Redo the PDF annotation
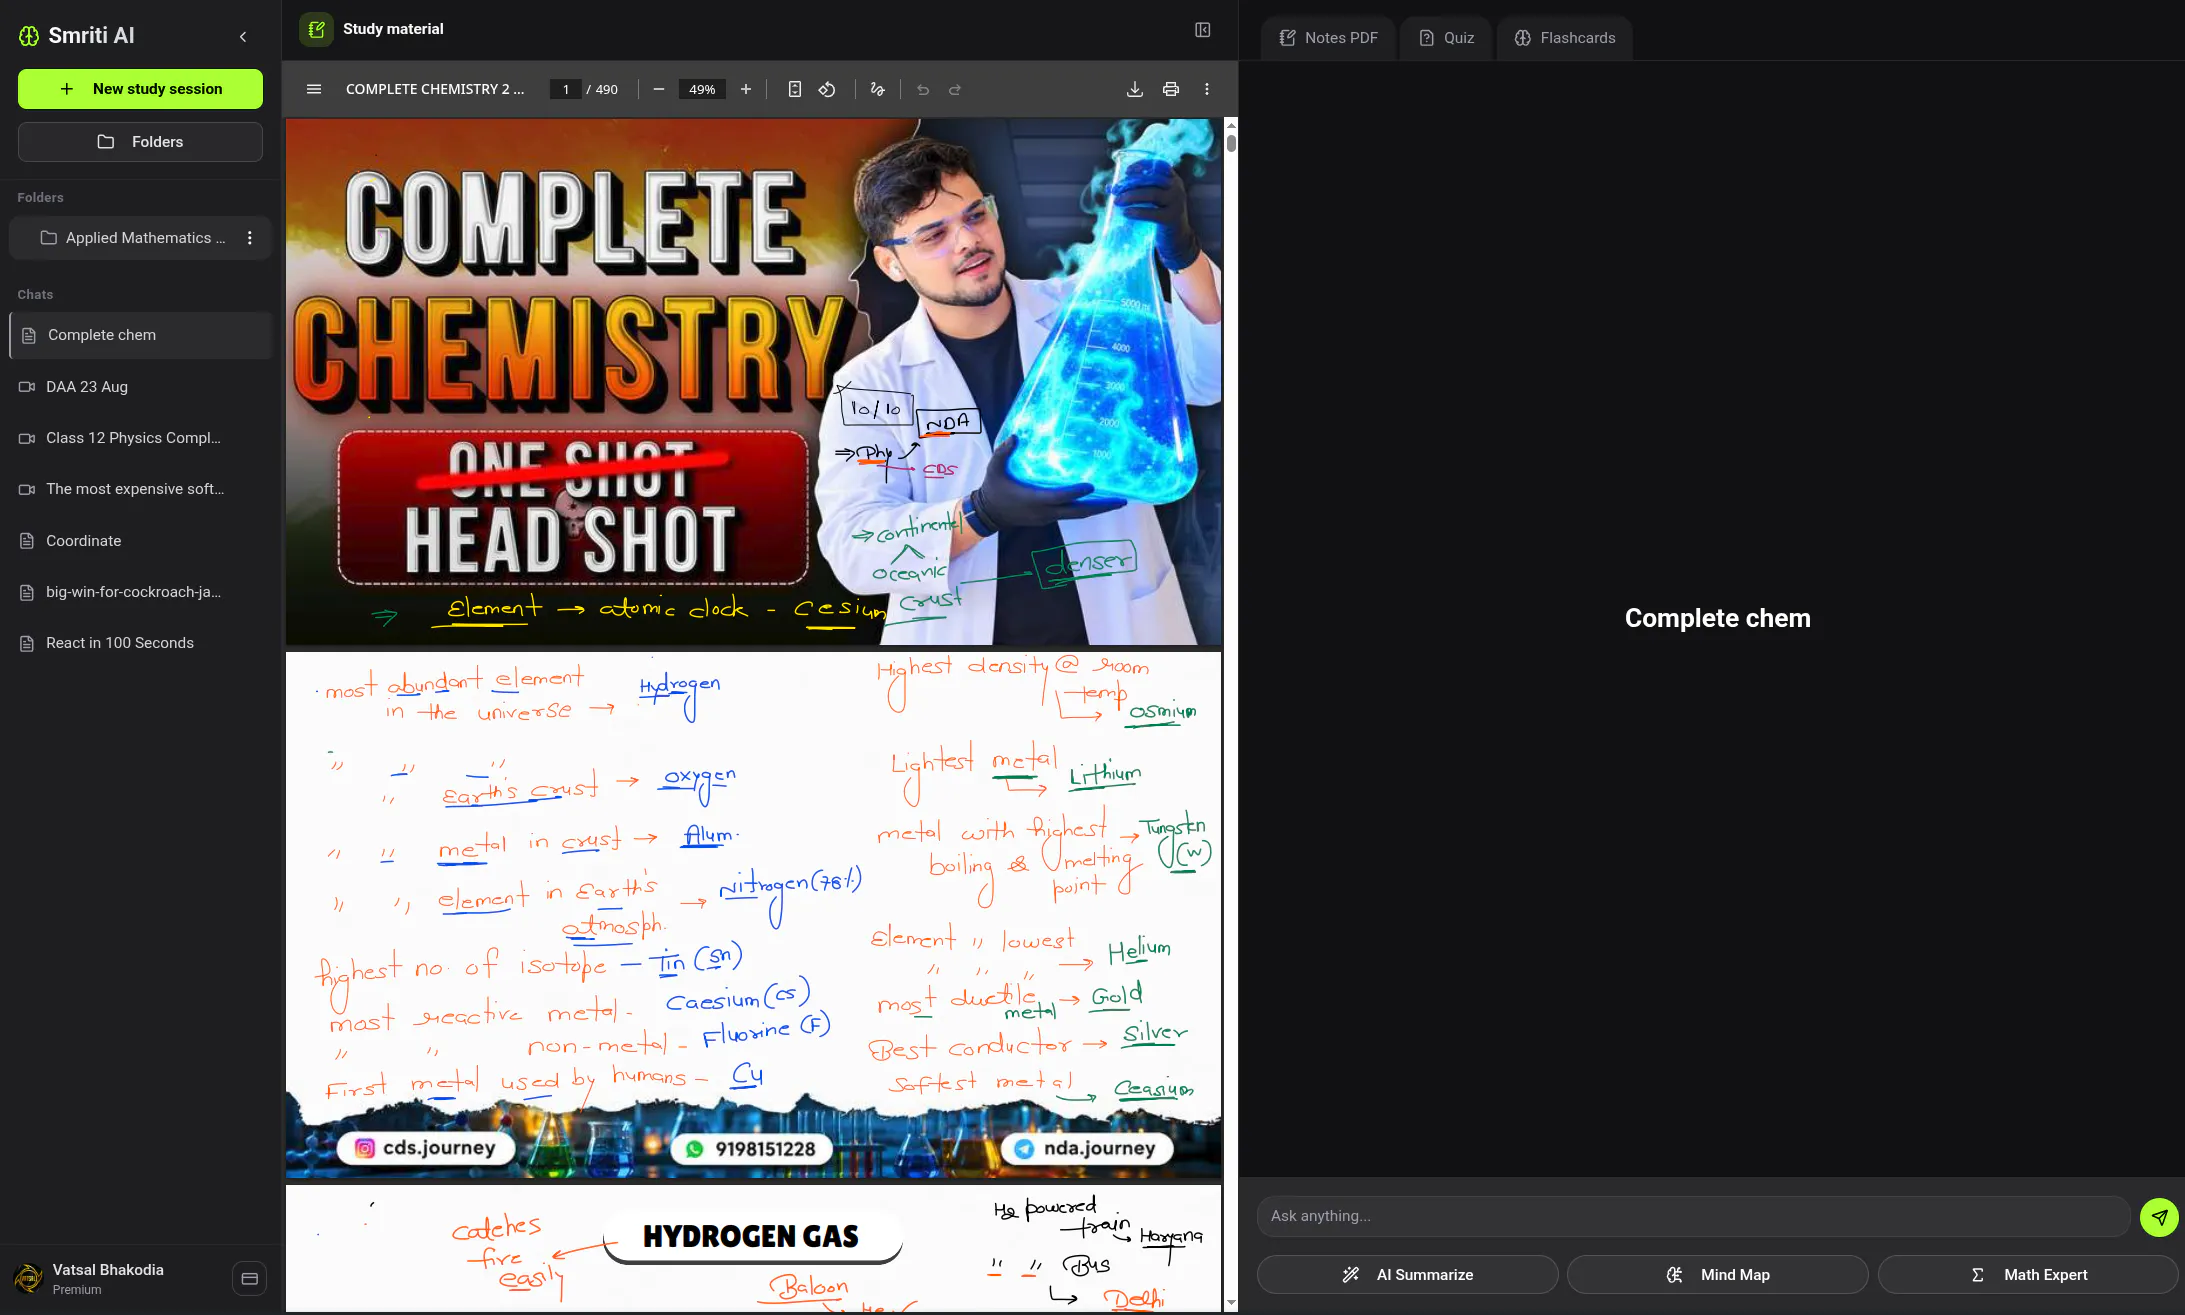The width and height of the screenshot is (2185, 1315). [955, 89]
